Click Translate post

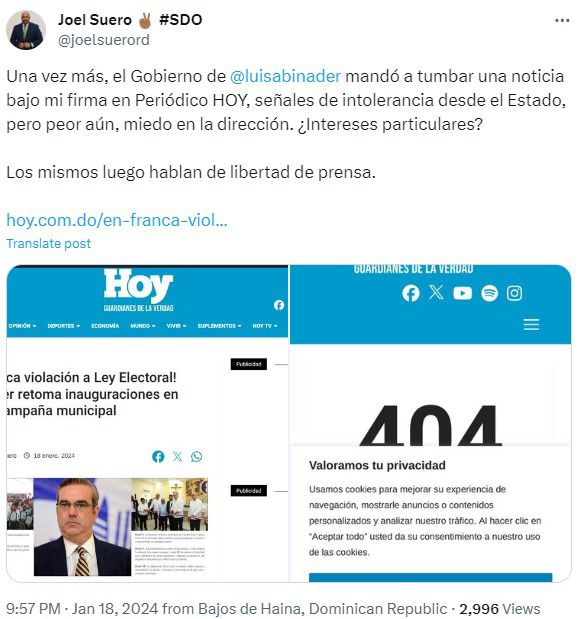(49, 244)
